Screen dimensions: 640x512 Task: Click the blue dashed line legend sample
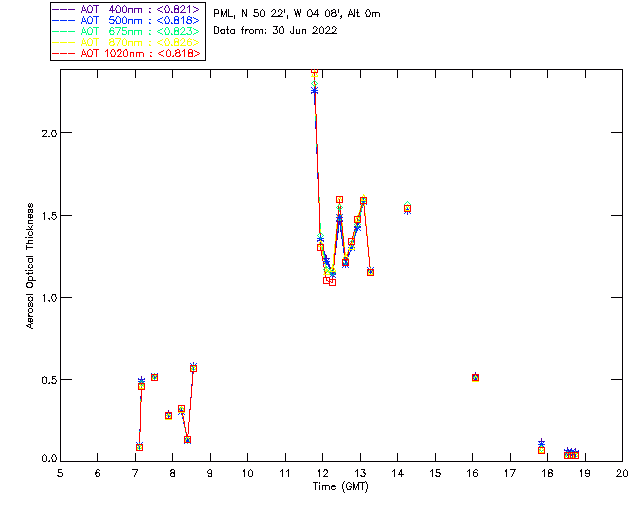(x=64, y=20)
